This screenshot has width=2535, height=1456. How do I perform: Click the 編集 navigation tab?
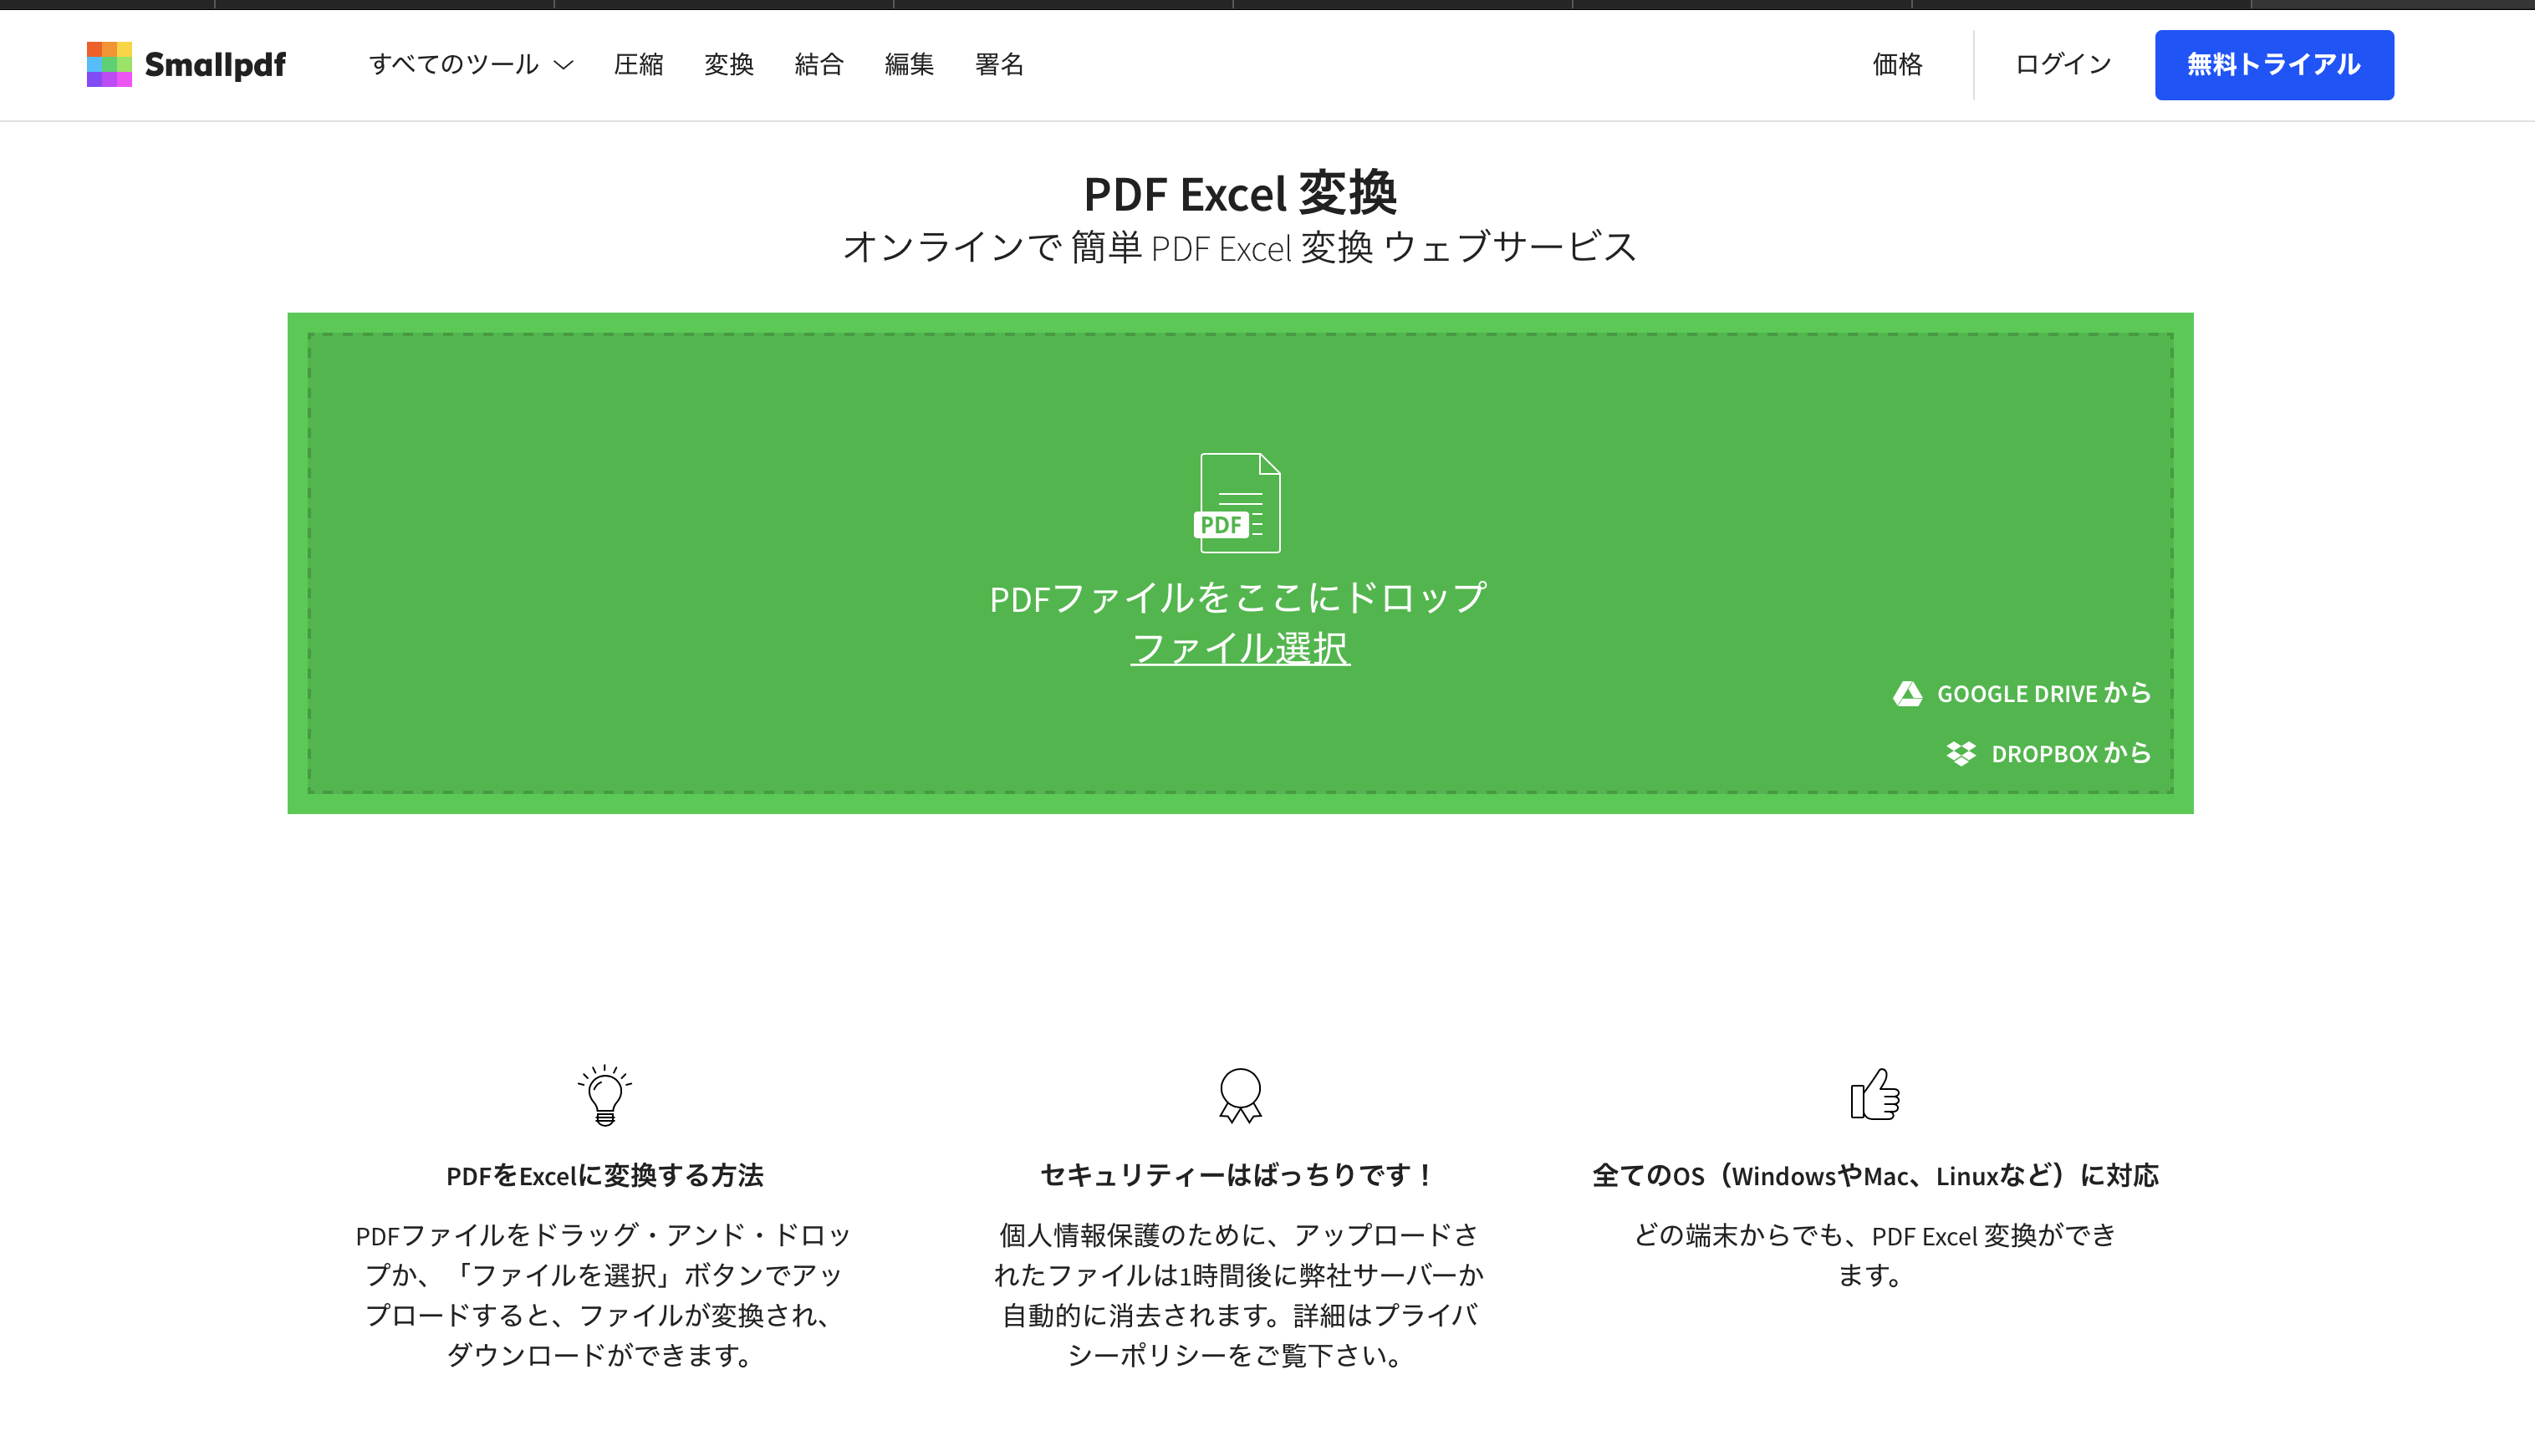coord(909,64)
